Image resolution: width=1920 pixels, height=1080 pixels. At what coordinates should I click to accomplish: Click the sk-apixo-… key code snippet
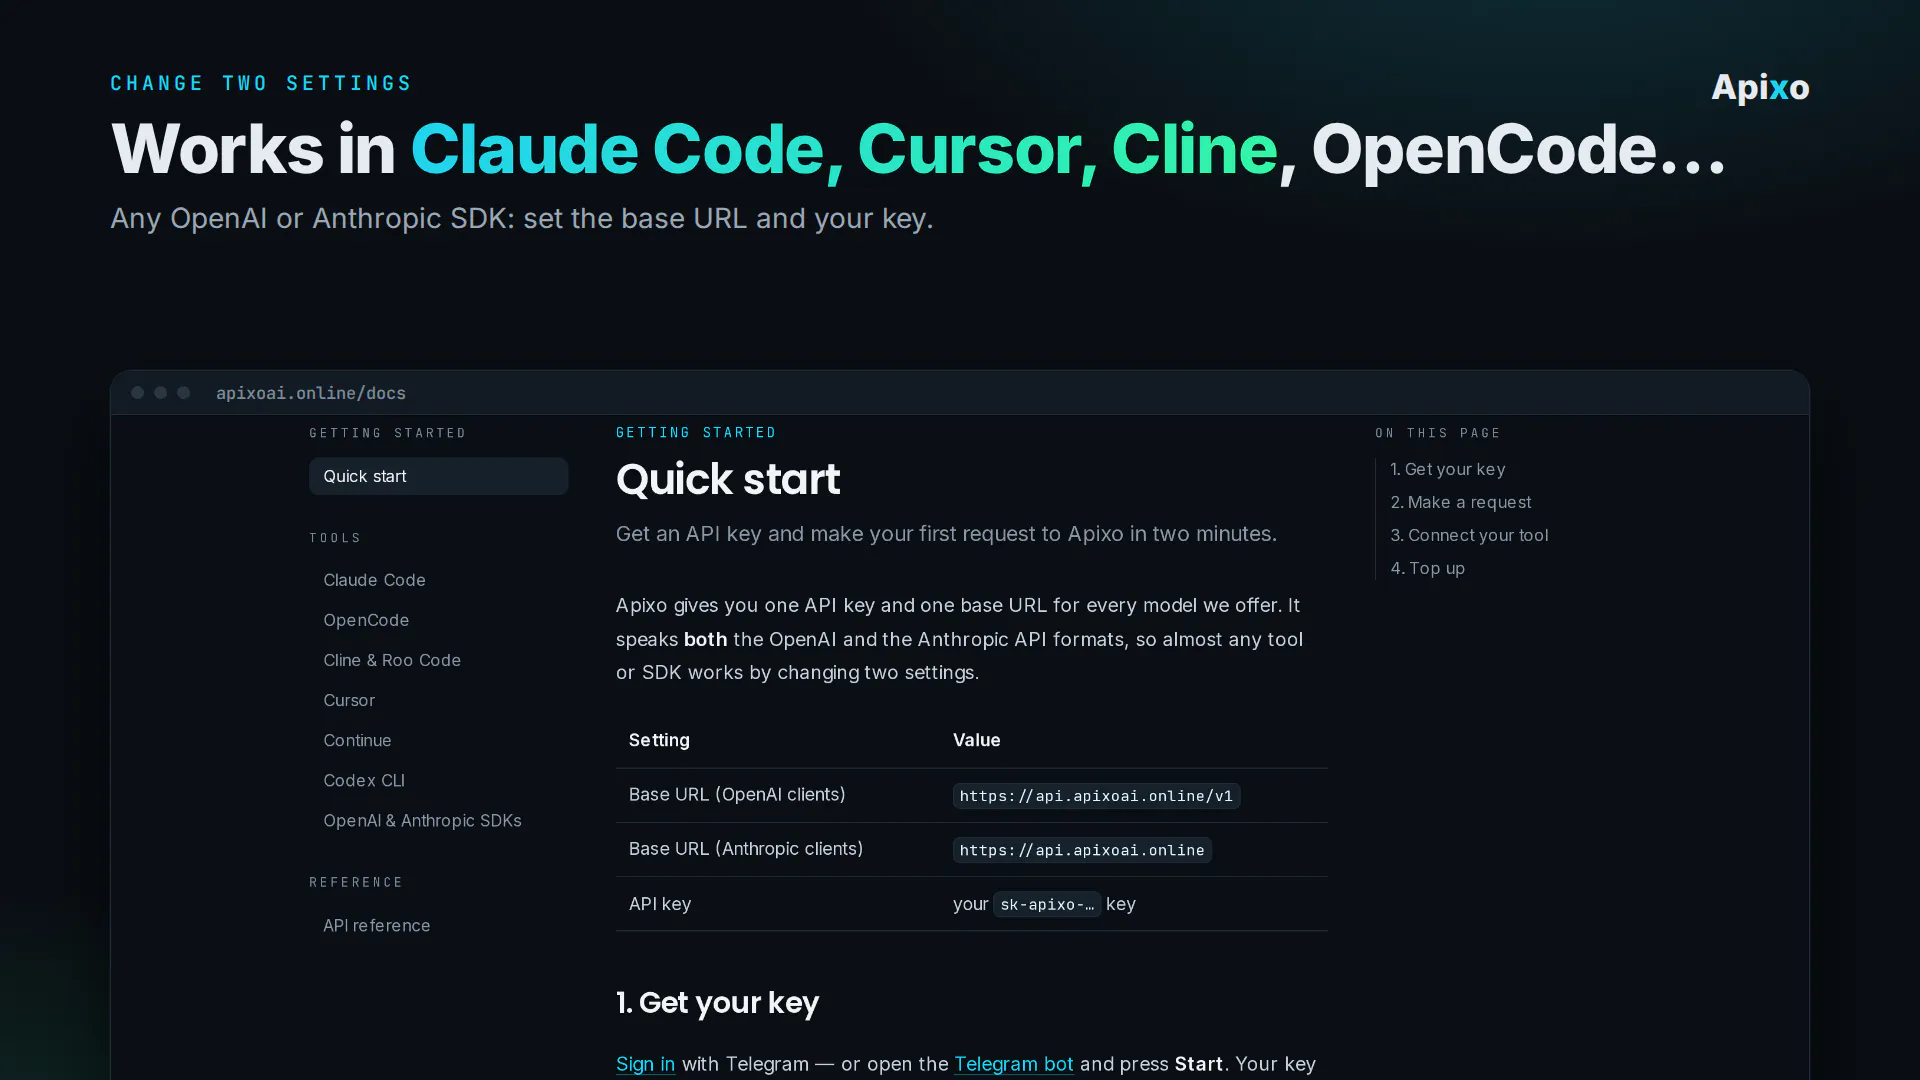point(1047,904)
